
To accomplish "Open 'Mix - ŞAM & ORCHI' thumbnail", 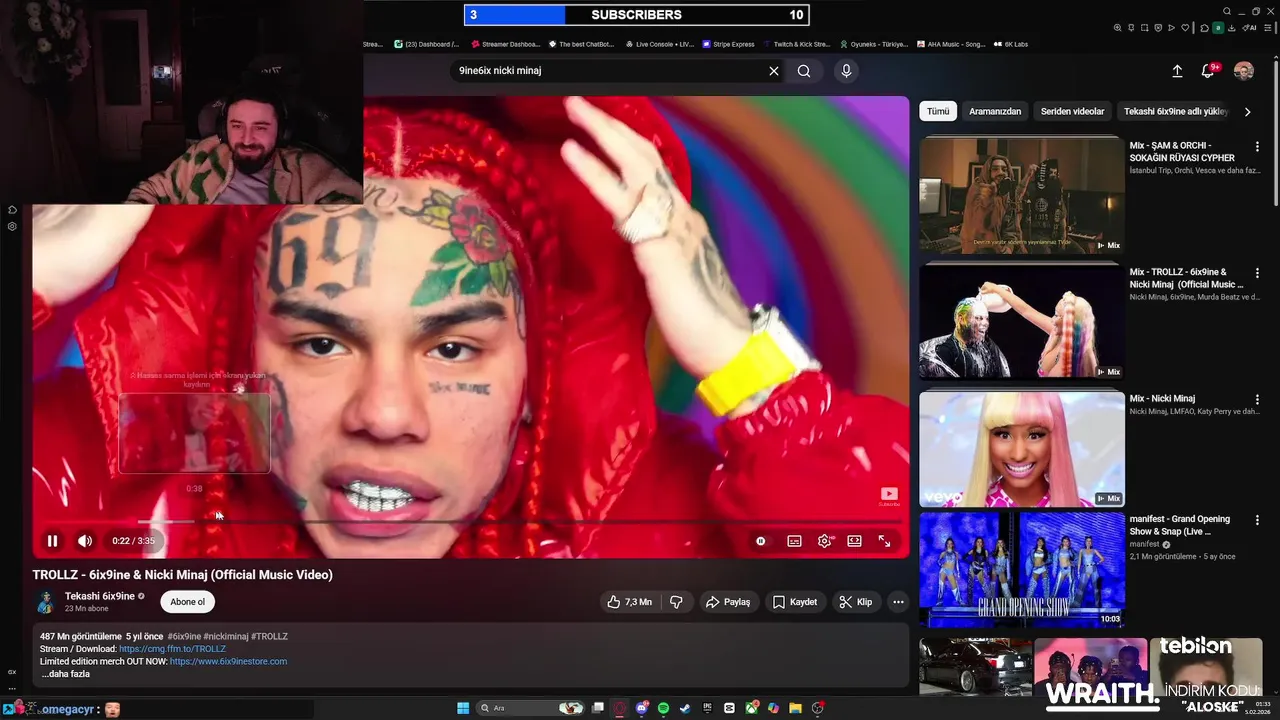I will click(x=1022, y=195).
